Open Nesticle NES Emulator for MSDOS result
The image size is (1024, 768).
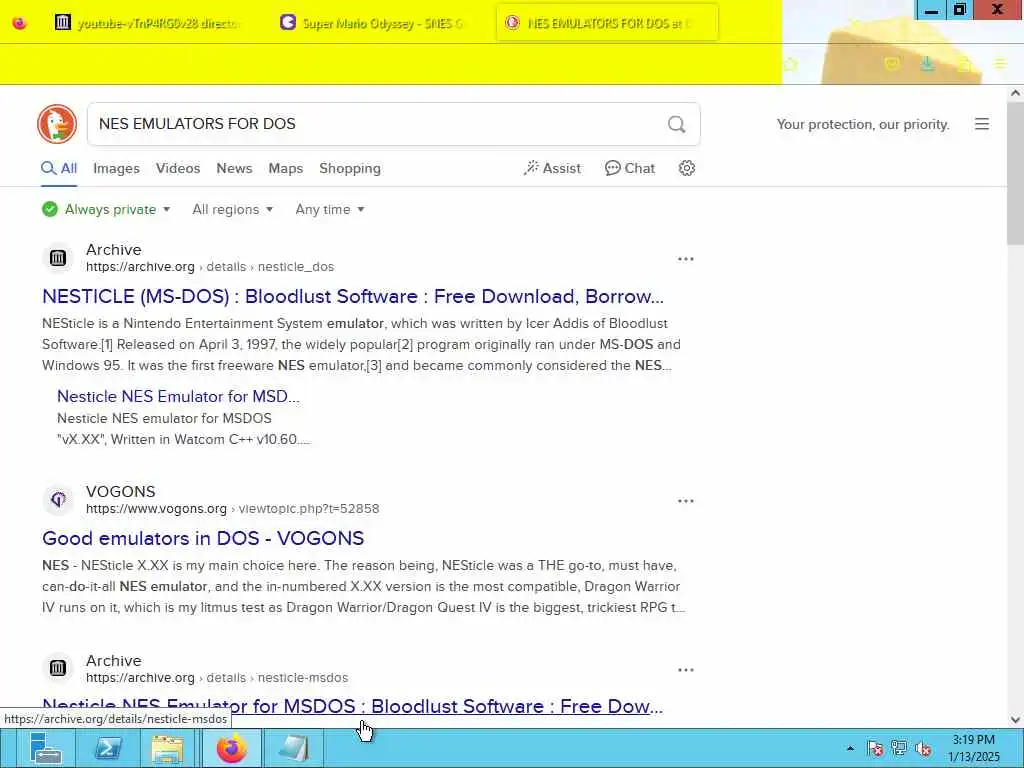(353, 707)
